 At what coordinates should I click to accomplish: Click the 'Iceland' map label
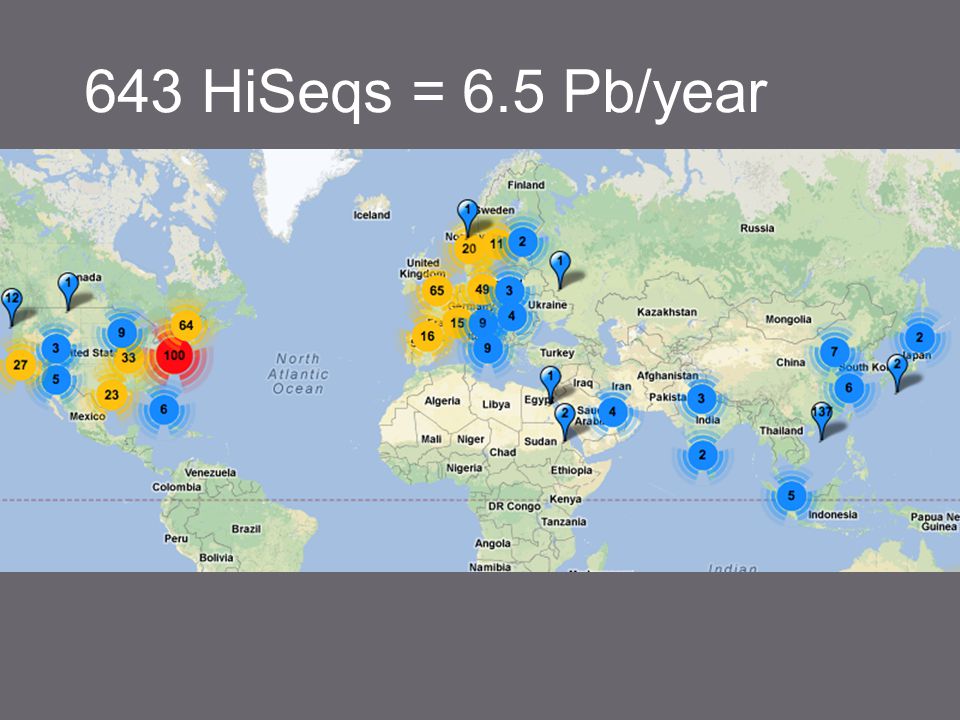click(372, 215)
